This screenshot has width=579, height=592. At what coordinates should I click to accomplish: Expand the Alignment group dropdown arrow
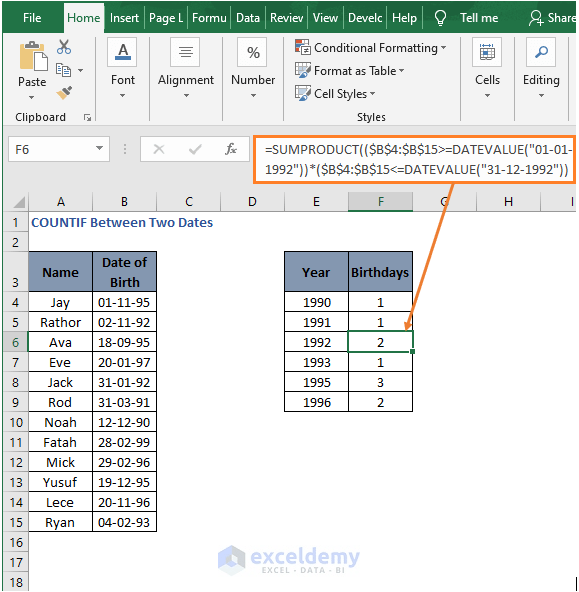coord(186,96)
